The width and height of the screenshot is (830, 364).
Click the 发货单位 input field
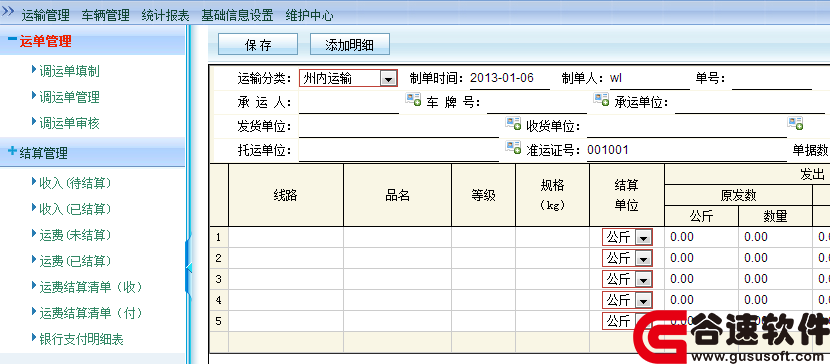tap(399, 127)
